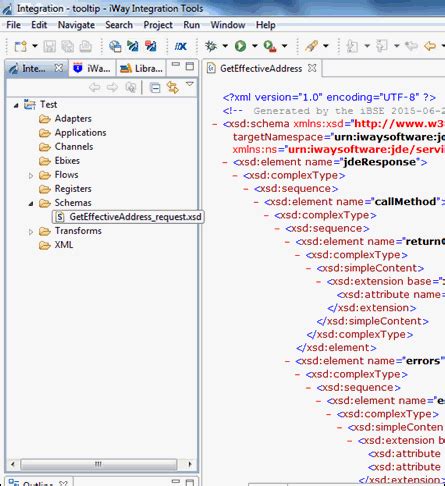Collapse the Schemas folder

[x=31, y=204]
